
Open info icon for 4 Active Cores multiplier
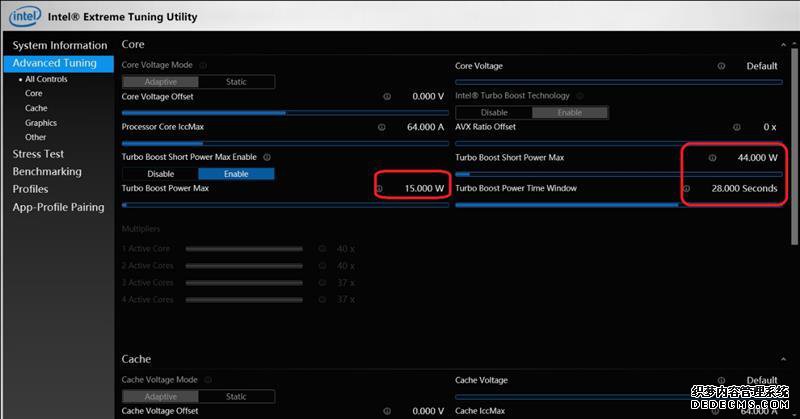[322, 300]
